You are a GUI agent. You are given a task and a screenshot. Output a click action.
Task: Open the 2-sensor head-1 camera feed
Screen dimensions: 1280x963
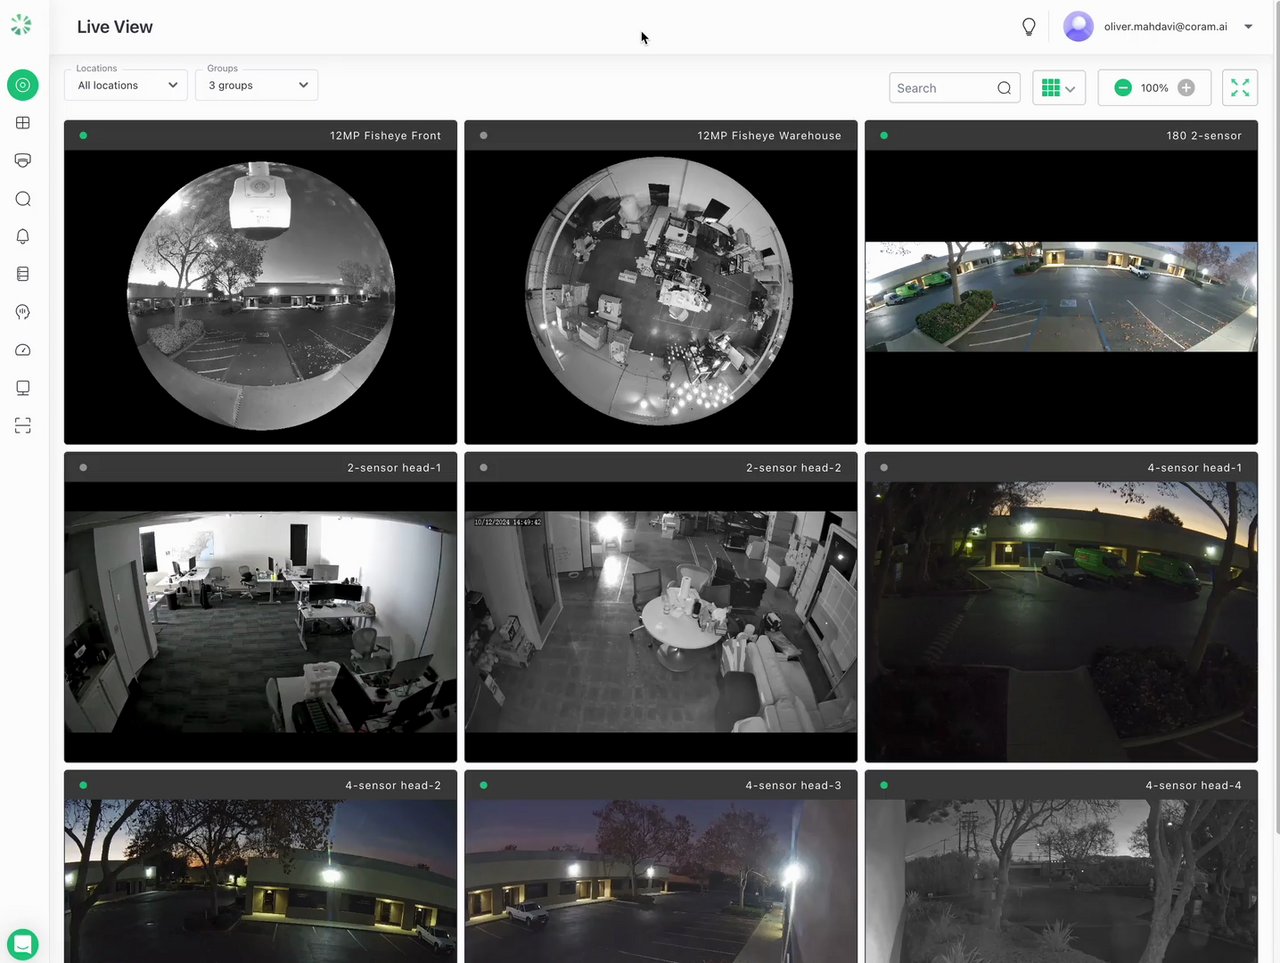point(260,622)
